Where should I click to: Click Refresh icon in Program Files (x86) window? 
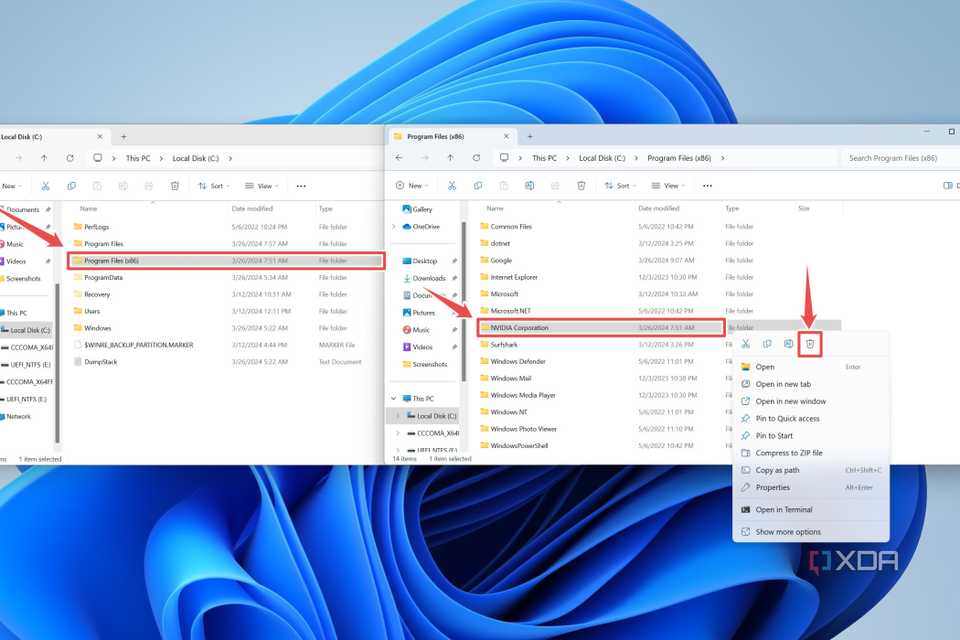pyautogui.click(x=476, y=158)
